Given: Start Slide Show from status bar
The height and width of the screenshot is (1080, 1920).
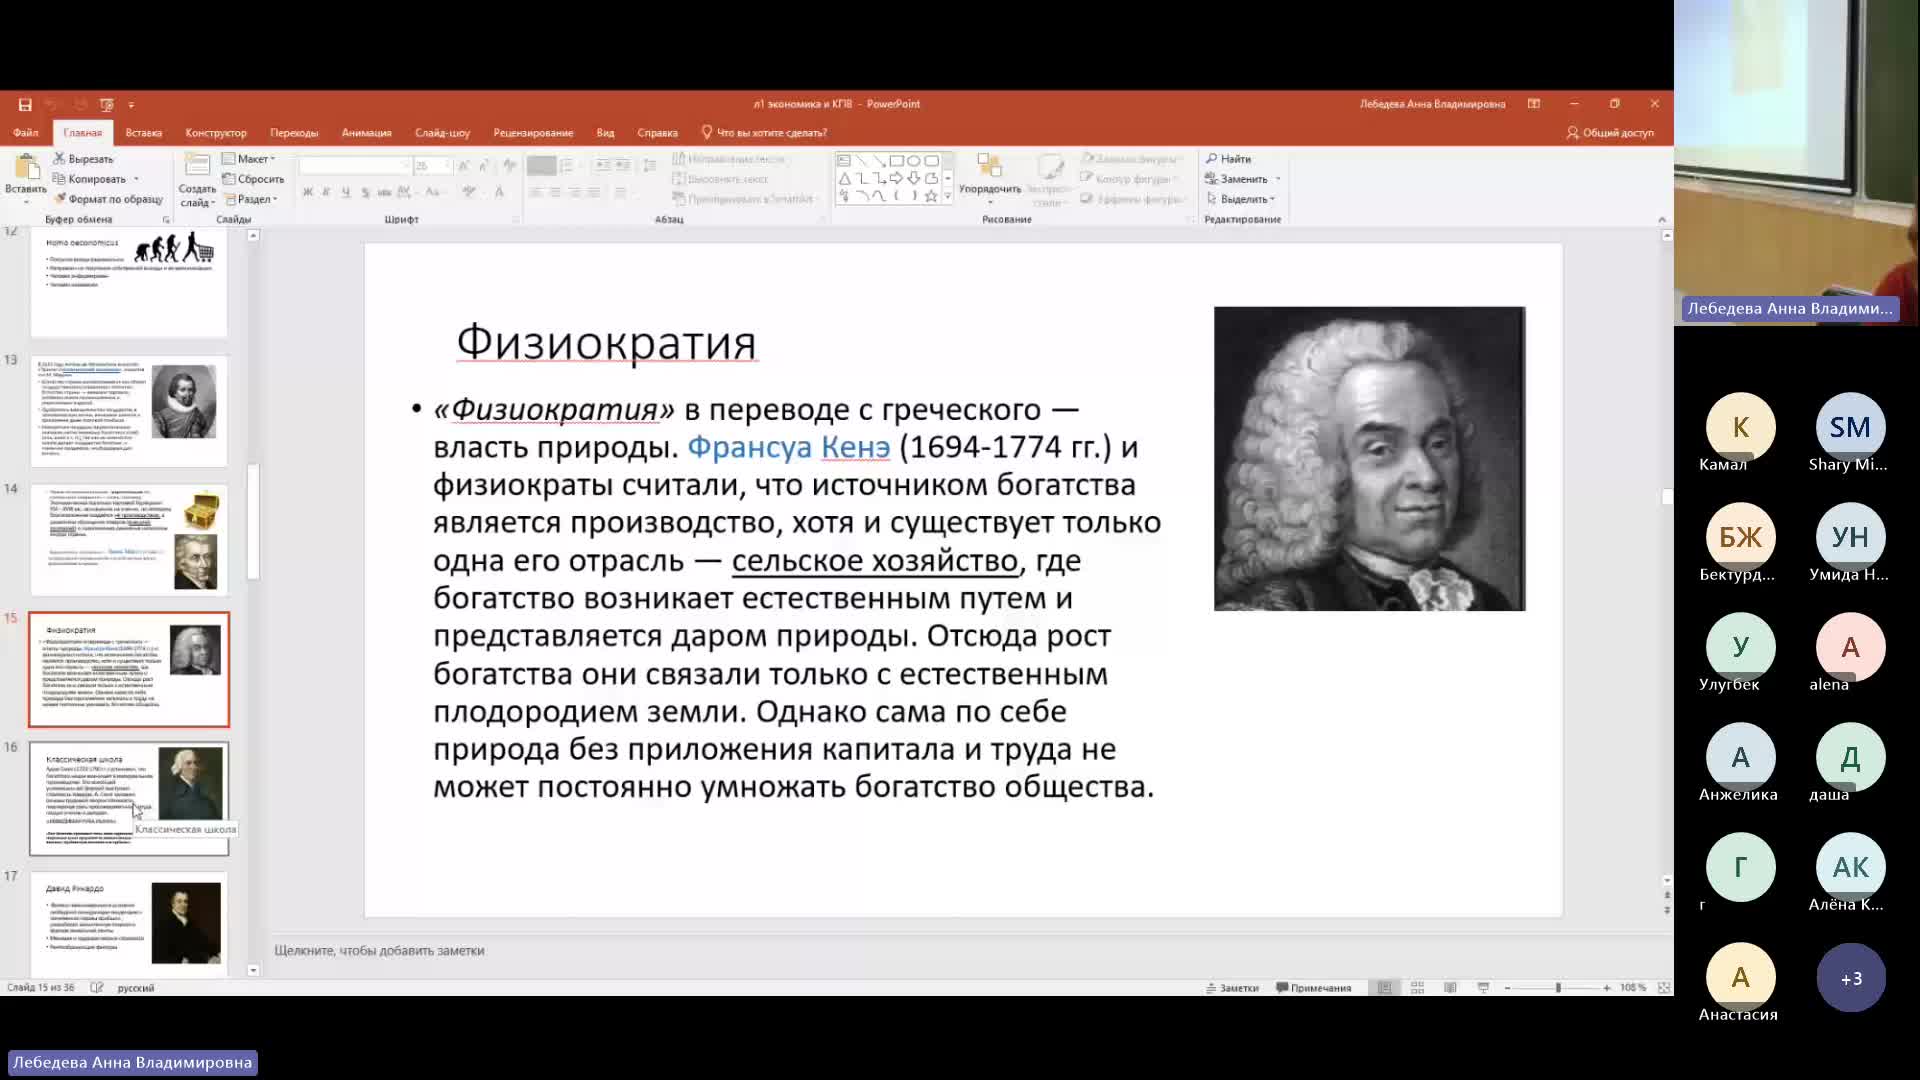Looking at the screenshot, I should (x=1483, y=988).
